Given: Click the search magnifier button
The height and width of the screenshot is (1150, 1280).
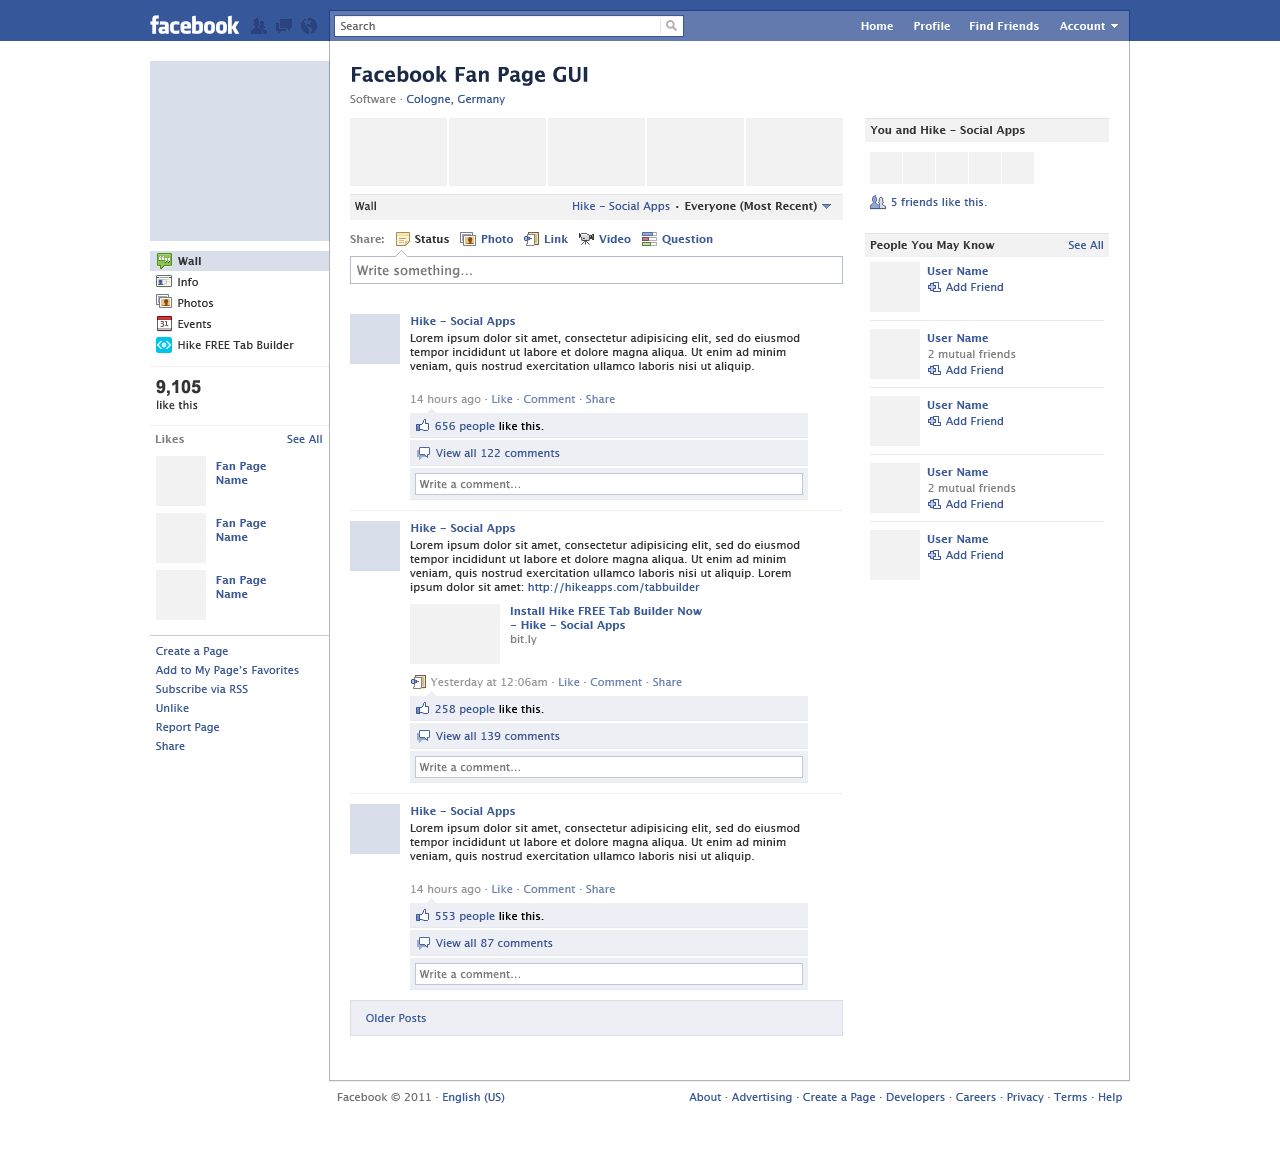Looking at the screenshot, I should [x=672, y=26].
